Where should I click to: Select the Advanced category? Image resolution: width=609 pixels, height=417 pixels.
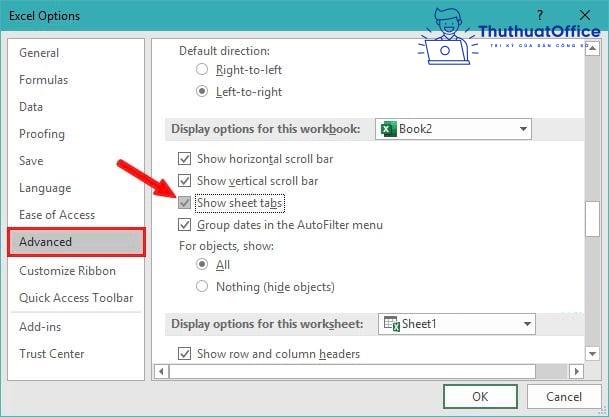[x=77, y=242]
